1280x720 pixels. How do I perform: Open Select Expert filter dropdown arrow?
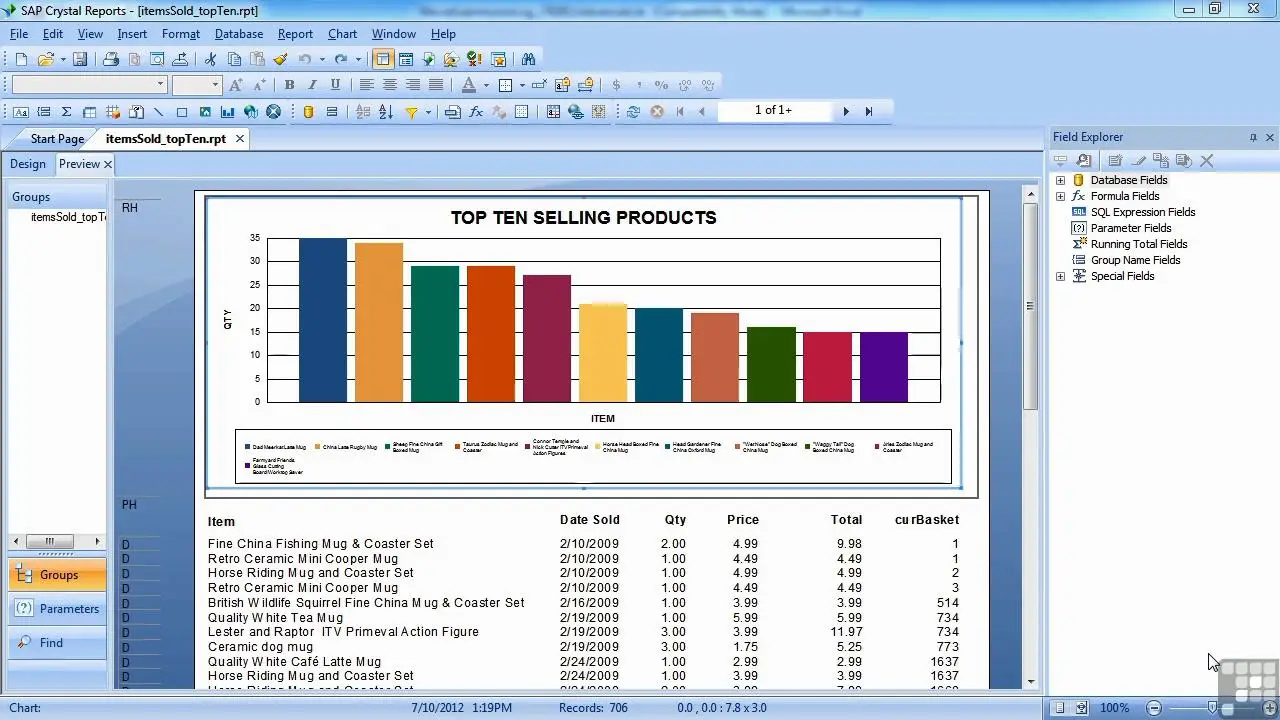428,112
